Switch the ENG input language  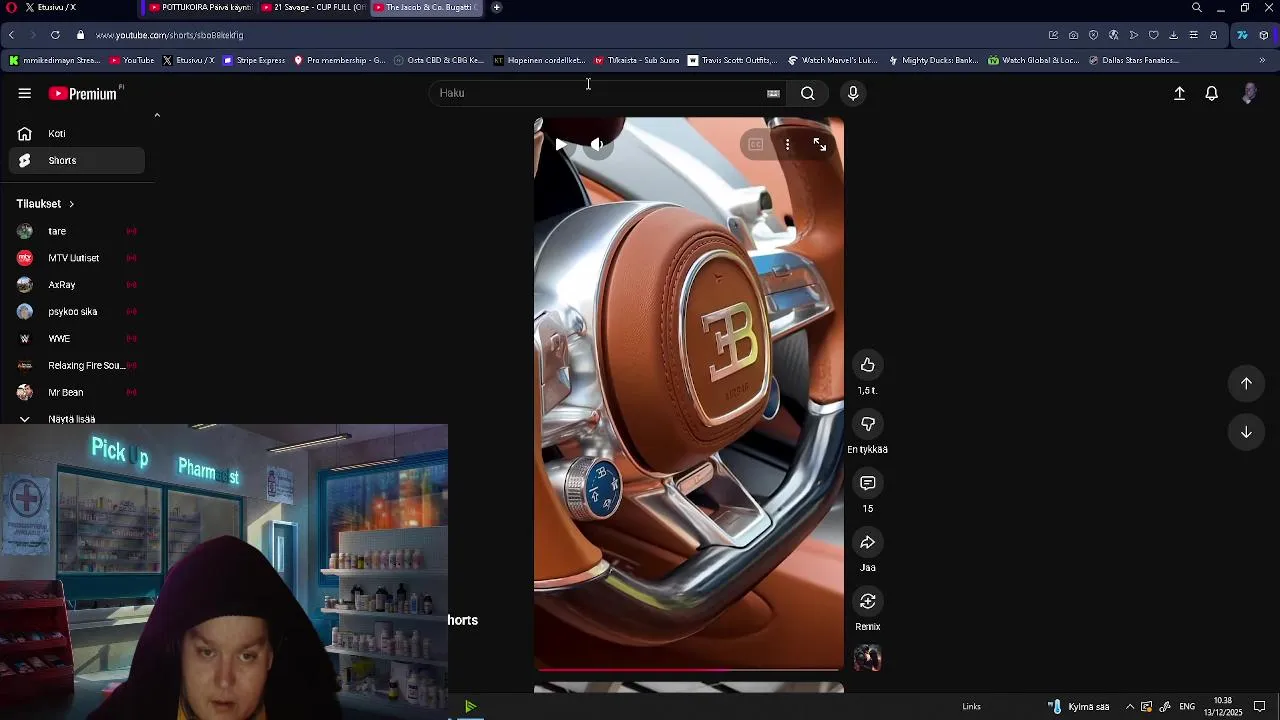click(1187, 707)
